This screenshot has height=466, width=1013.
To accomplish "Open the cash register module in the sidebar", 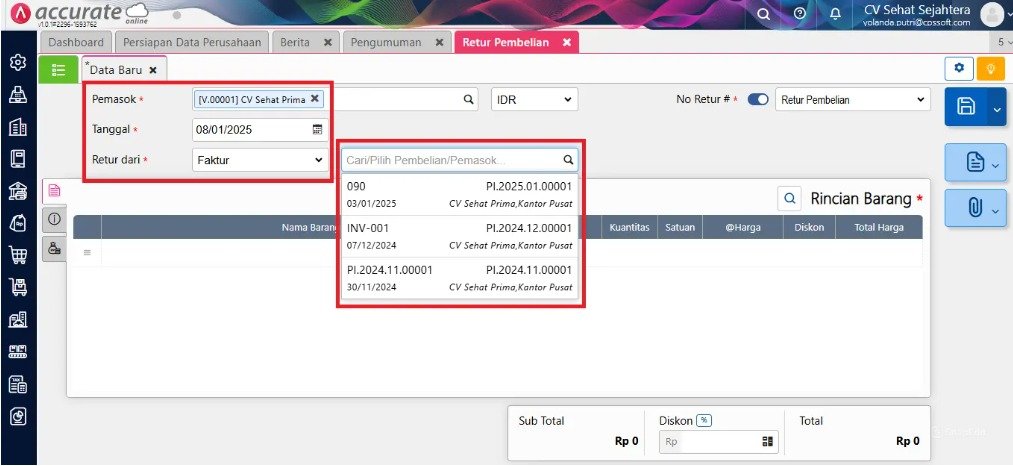I will (18, 95).
